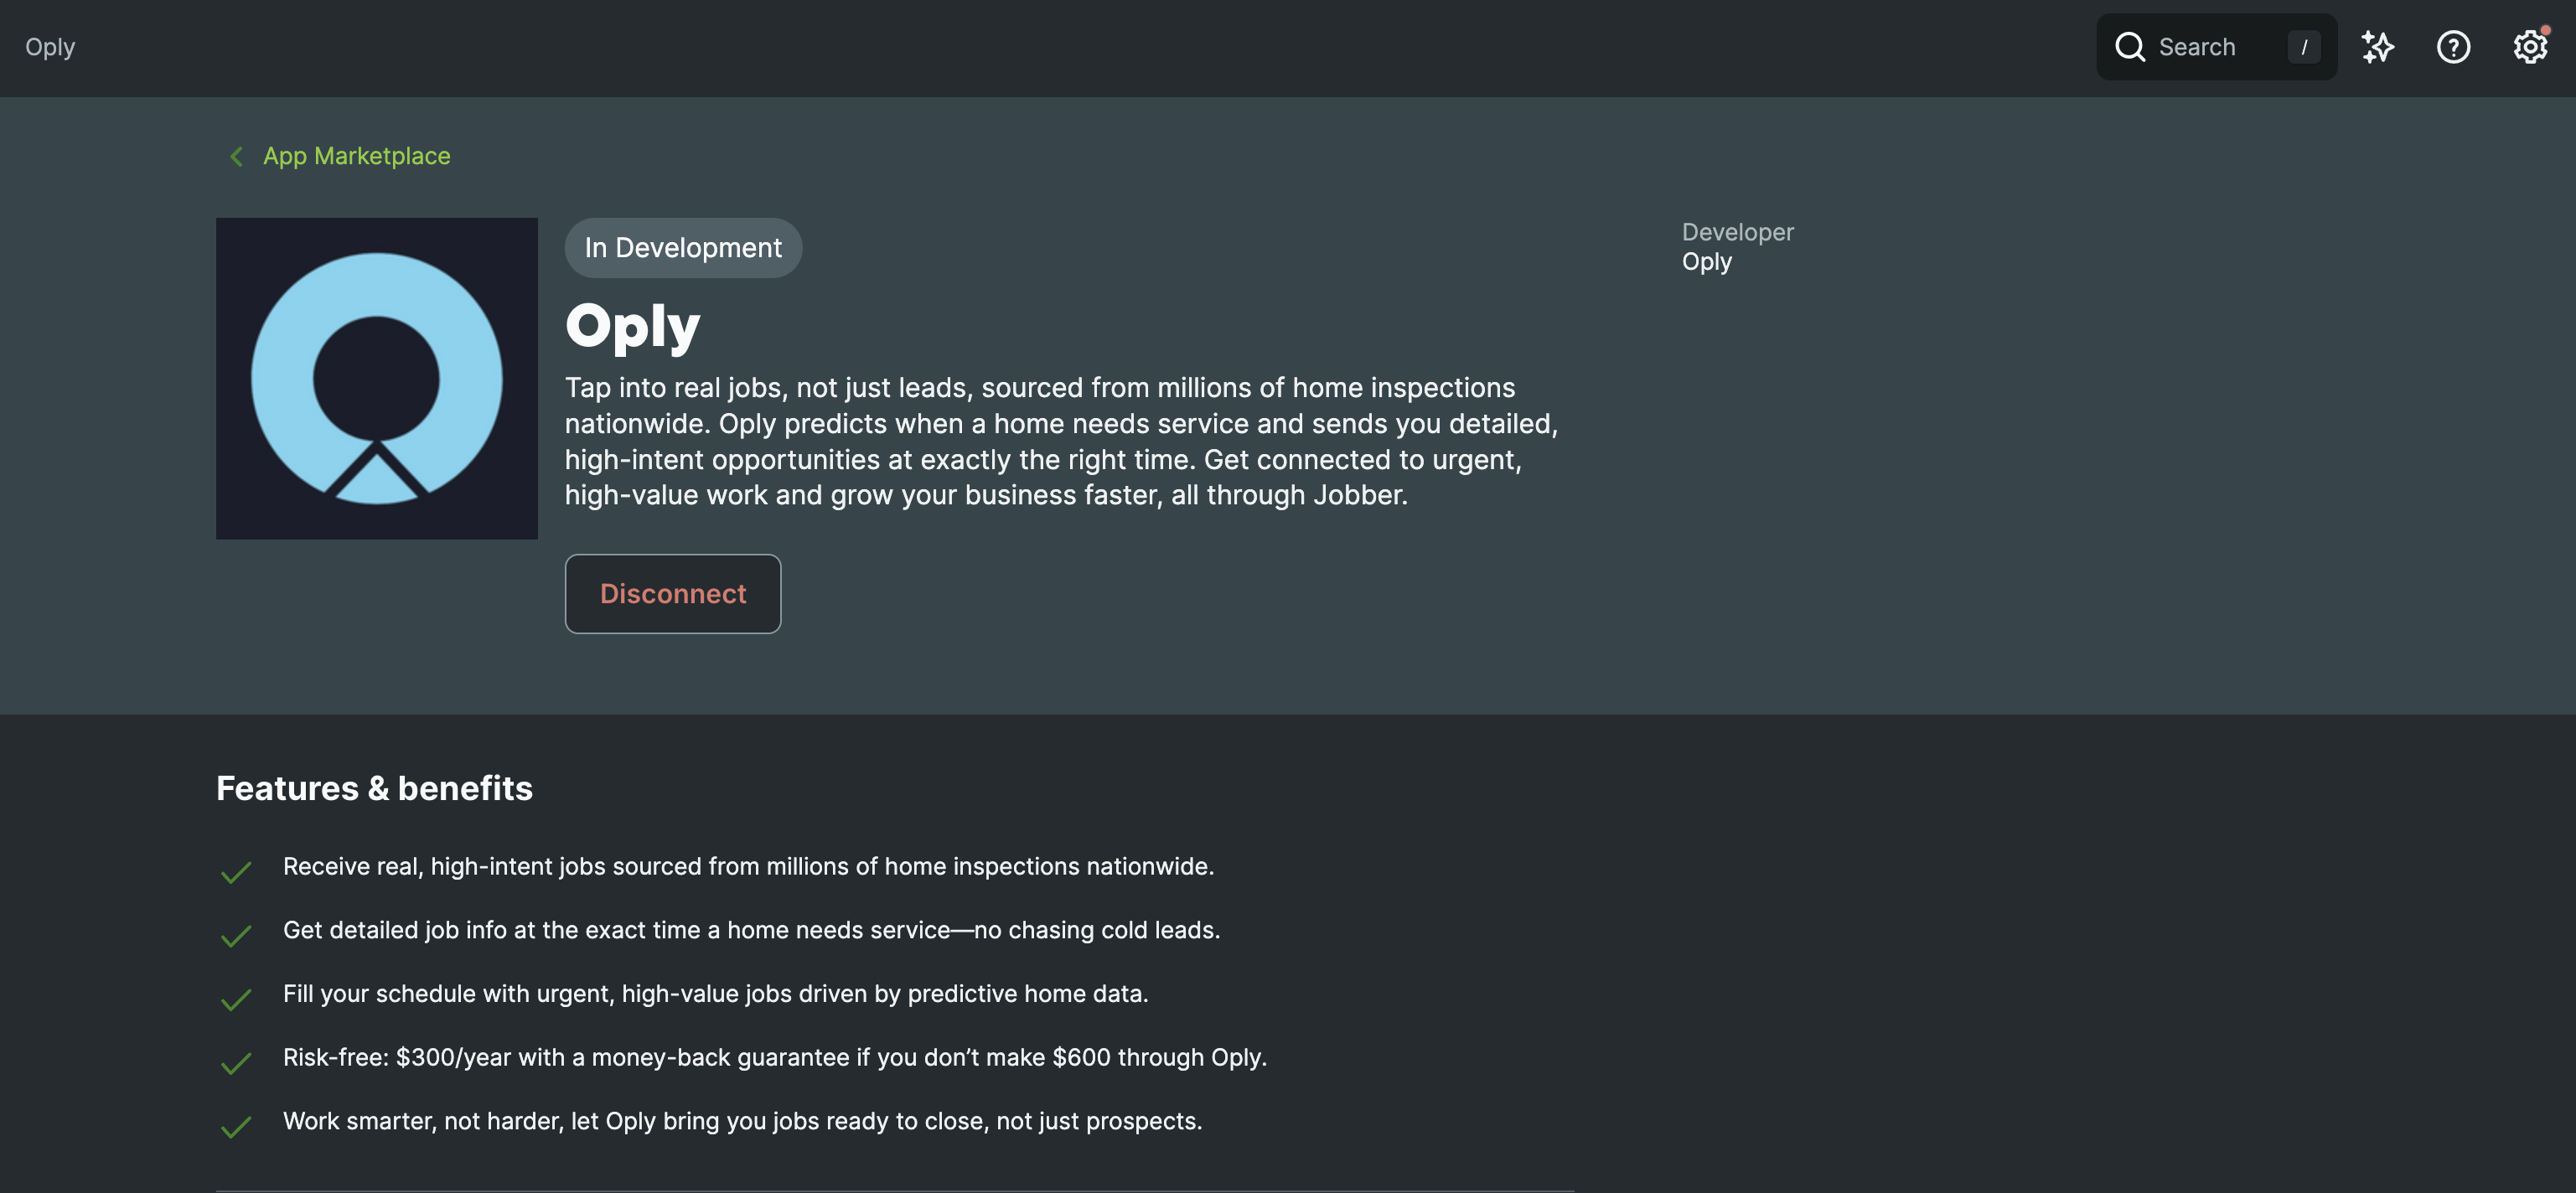
Task: Select the In Development badge
Action: (x=683, y=247)
